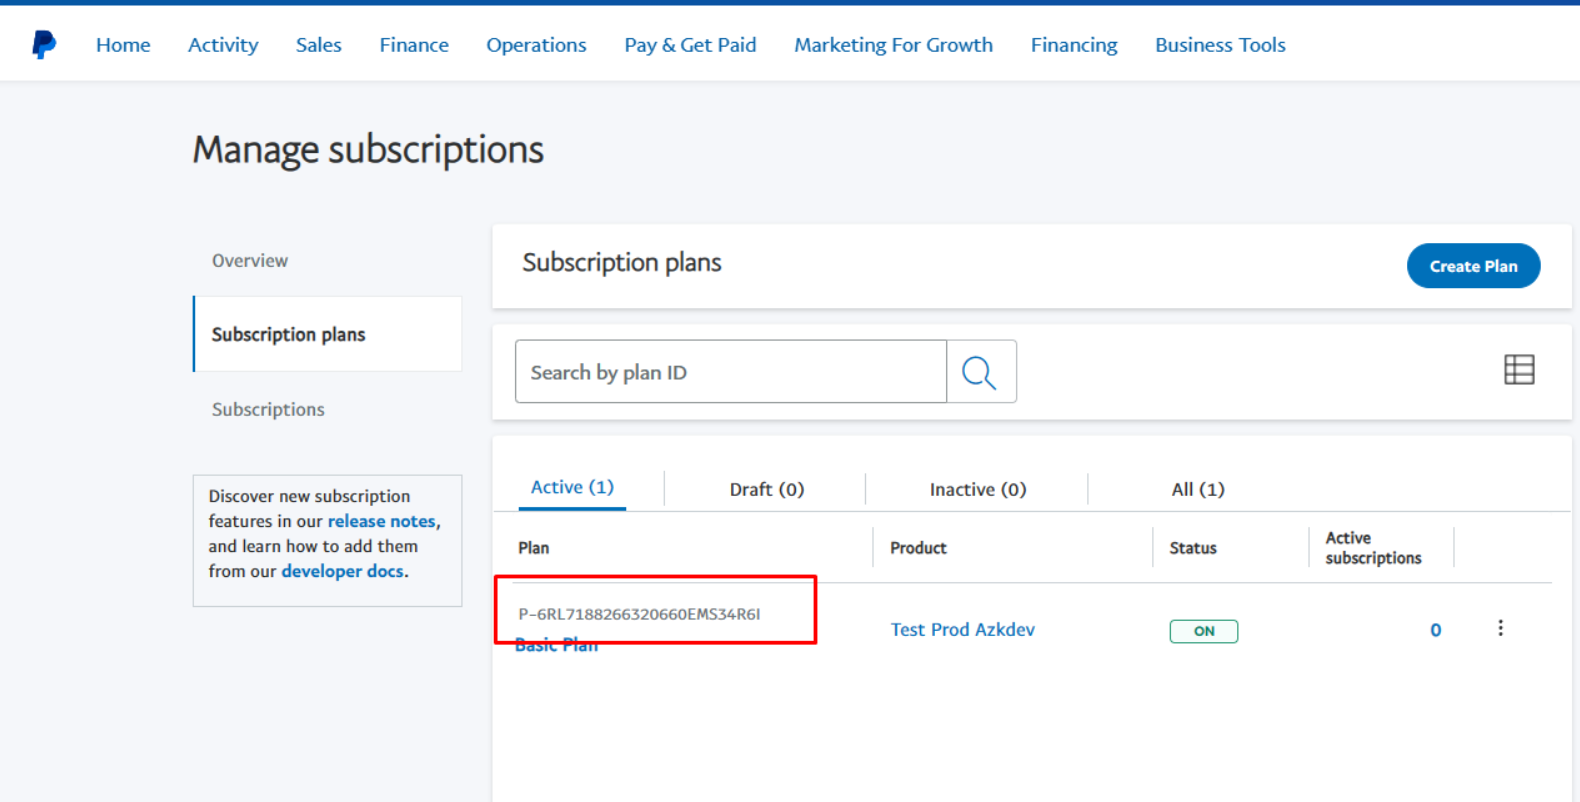The height and width of the screenshot is (802, 1580).
Task: Select Business Tools in top navigation
Action: coord(1220,45)
